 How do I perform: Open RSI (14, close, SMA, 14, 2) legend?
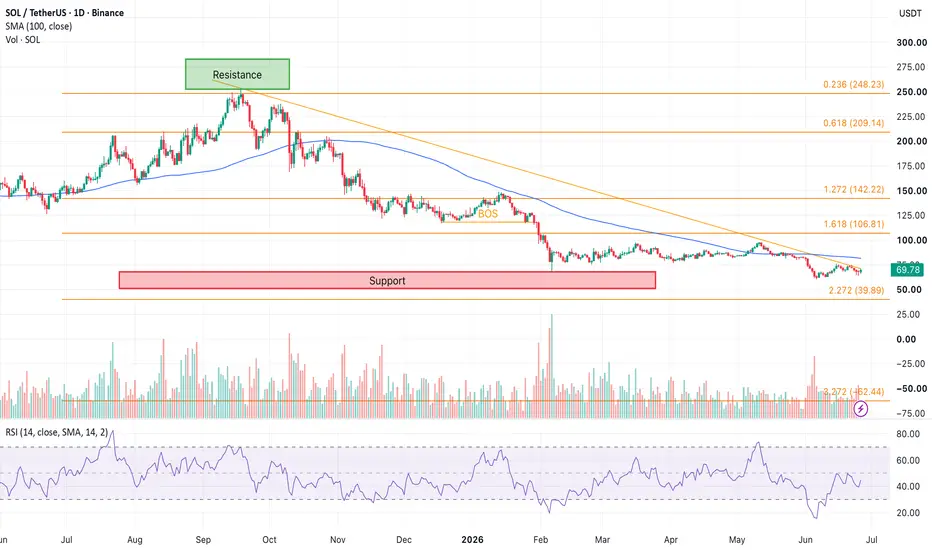[x=56, y=432]
